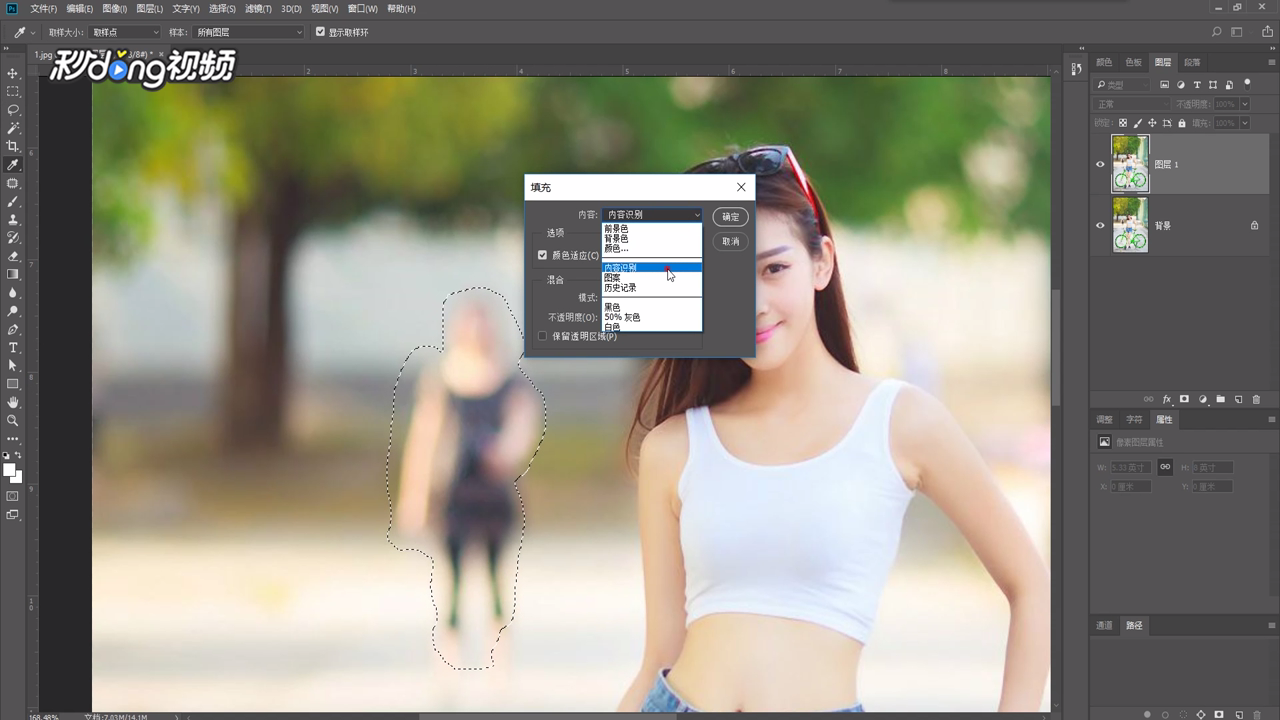1280x720 pixels.
Task: Close the 填充 dialog with X
Action: pos(741,187)
